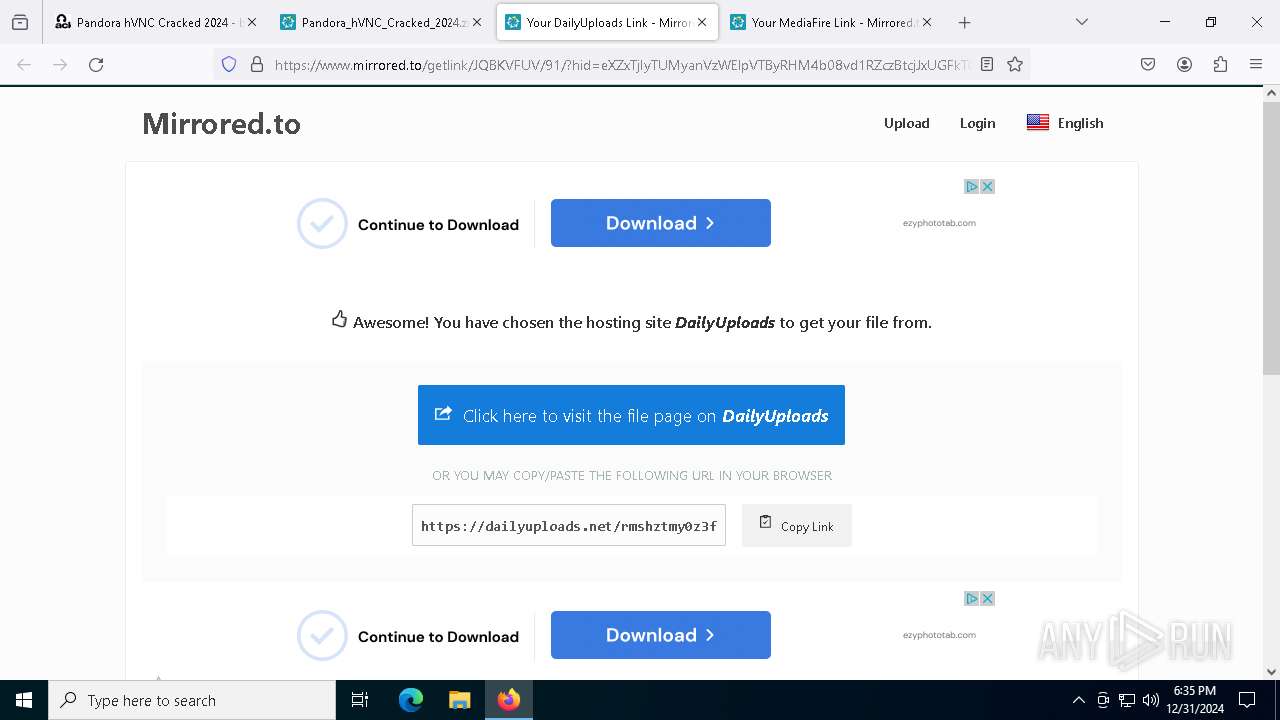Screen dimensions: 1280x720
Task: Open Firefox account icon
Action: coord(1184,64)
